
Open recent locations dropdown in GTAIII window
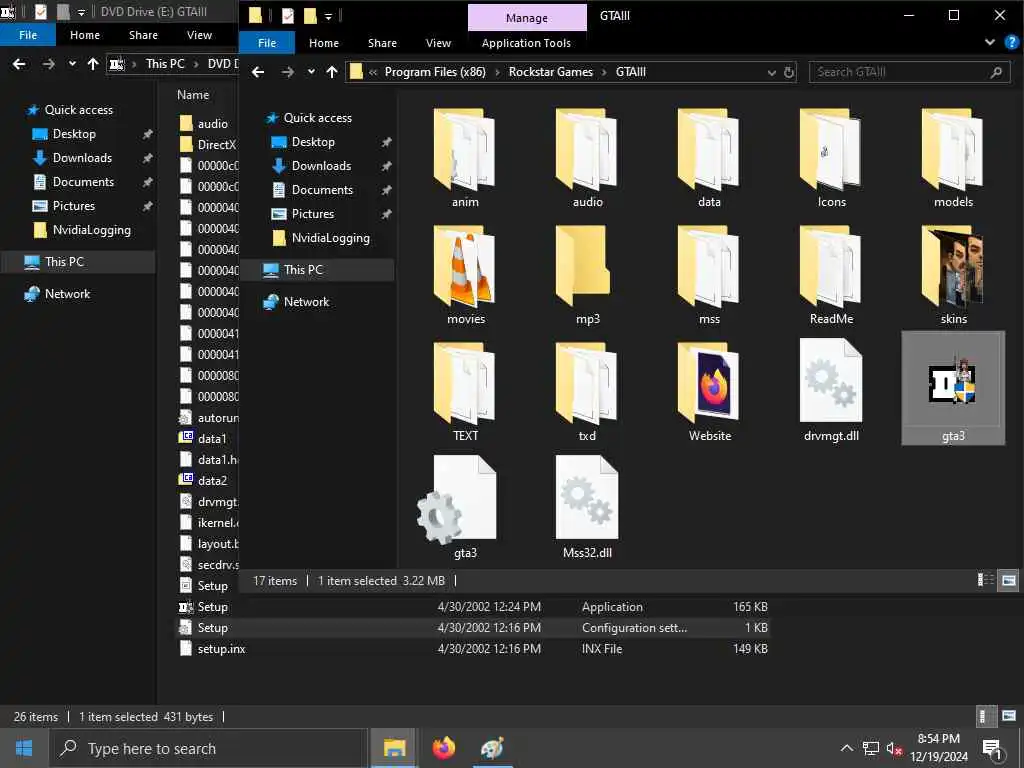[x=312, y=72]
